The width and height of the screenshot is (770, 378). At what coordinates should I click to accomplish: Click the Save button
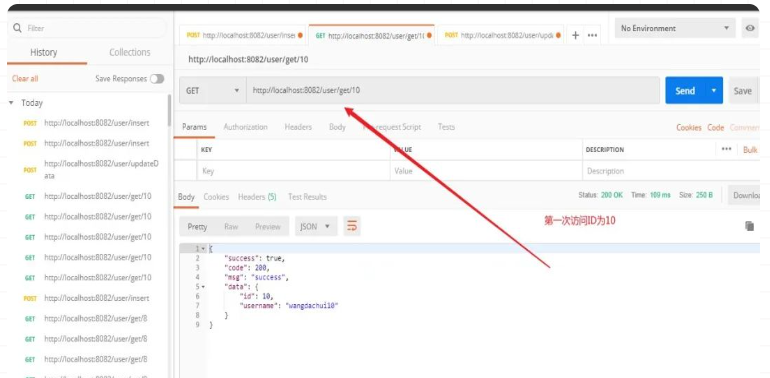743,90
